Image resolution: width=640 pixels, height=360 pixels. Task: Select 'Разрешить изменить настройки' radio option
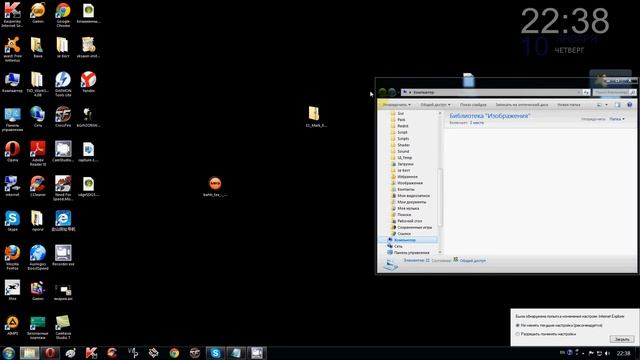pyautogui.click(x=518, y=334)
